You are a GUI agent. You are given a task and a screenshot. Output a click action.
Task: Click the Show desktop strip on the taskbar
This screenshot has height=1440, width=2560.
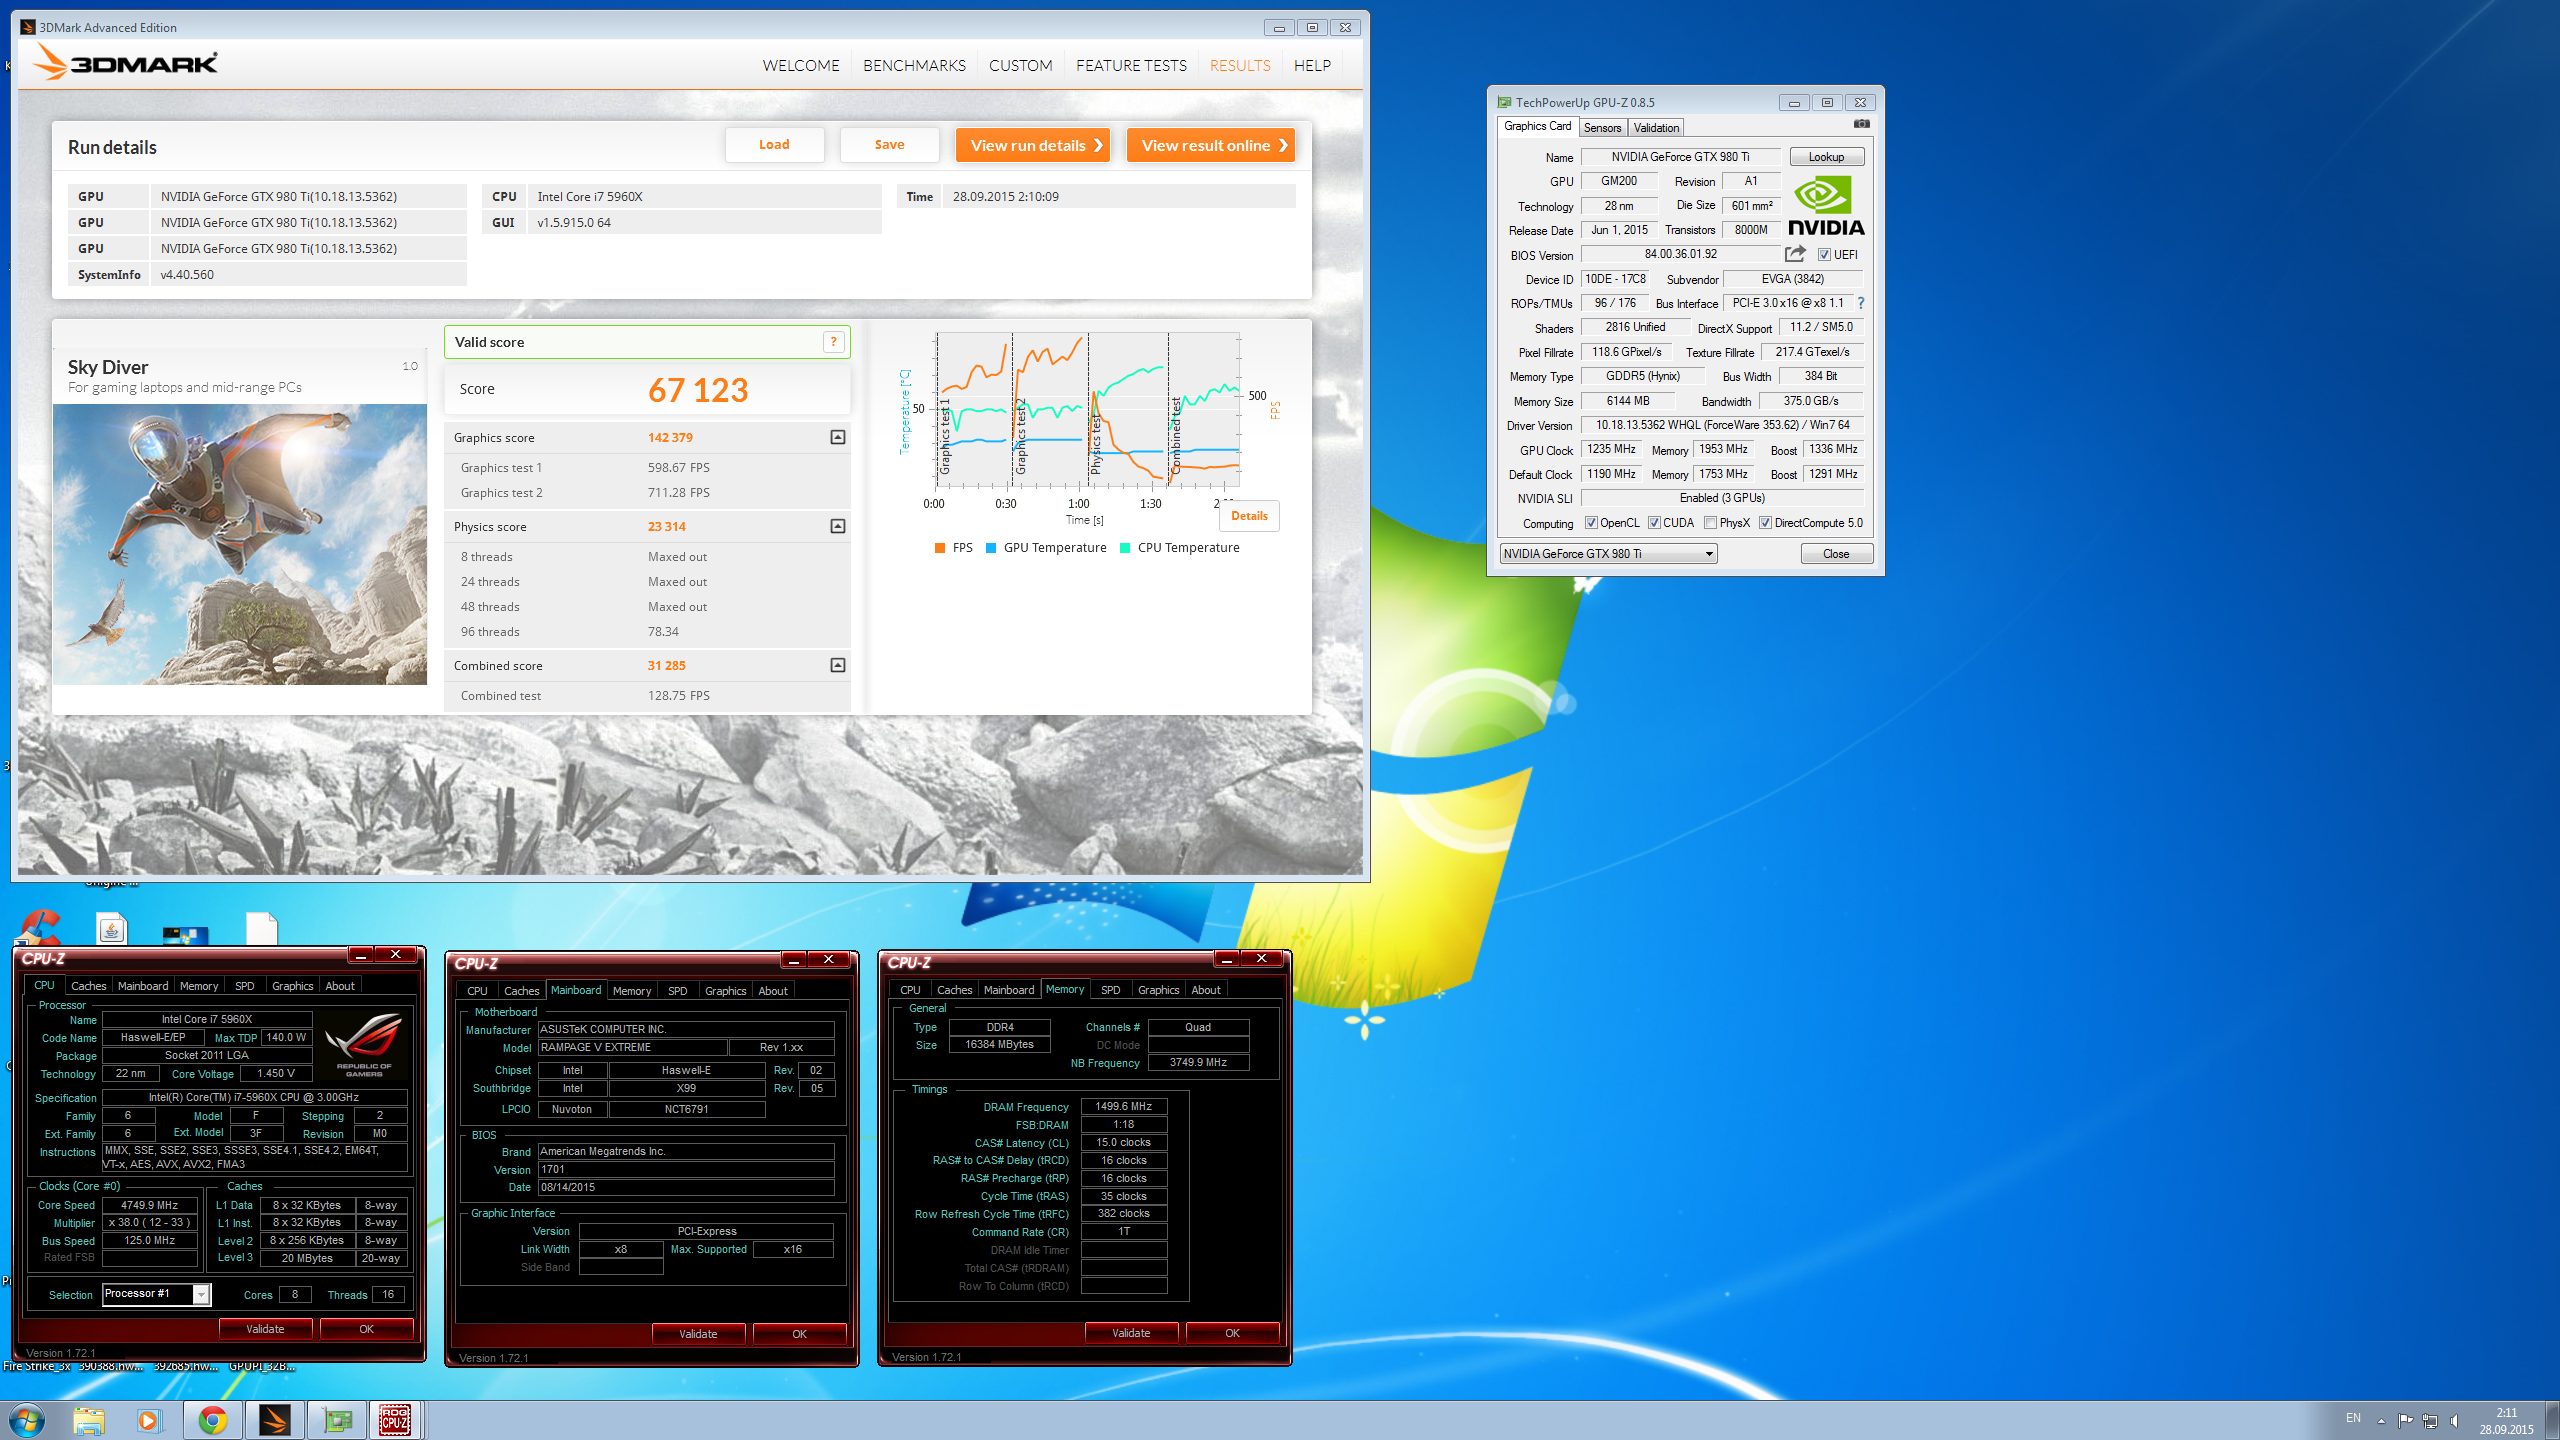(x=2553, y=1420)
